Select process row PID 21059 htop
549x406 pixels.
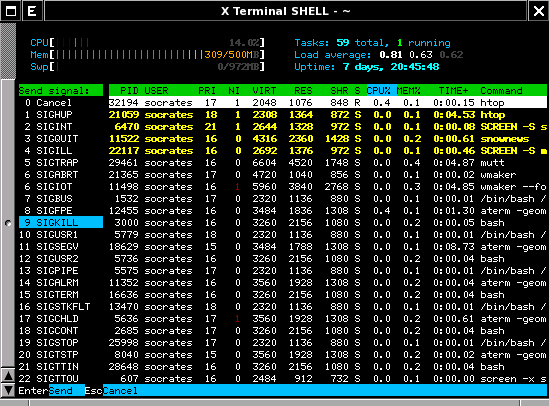tap(328, 115)
